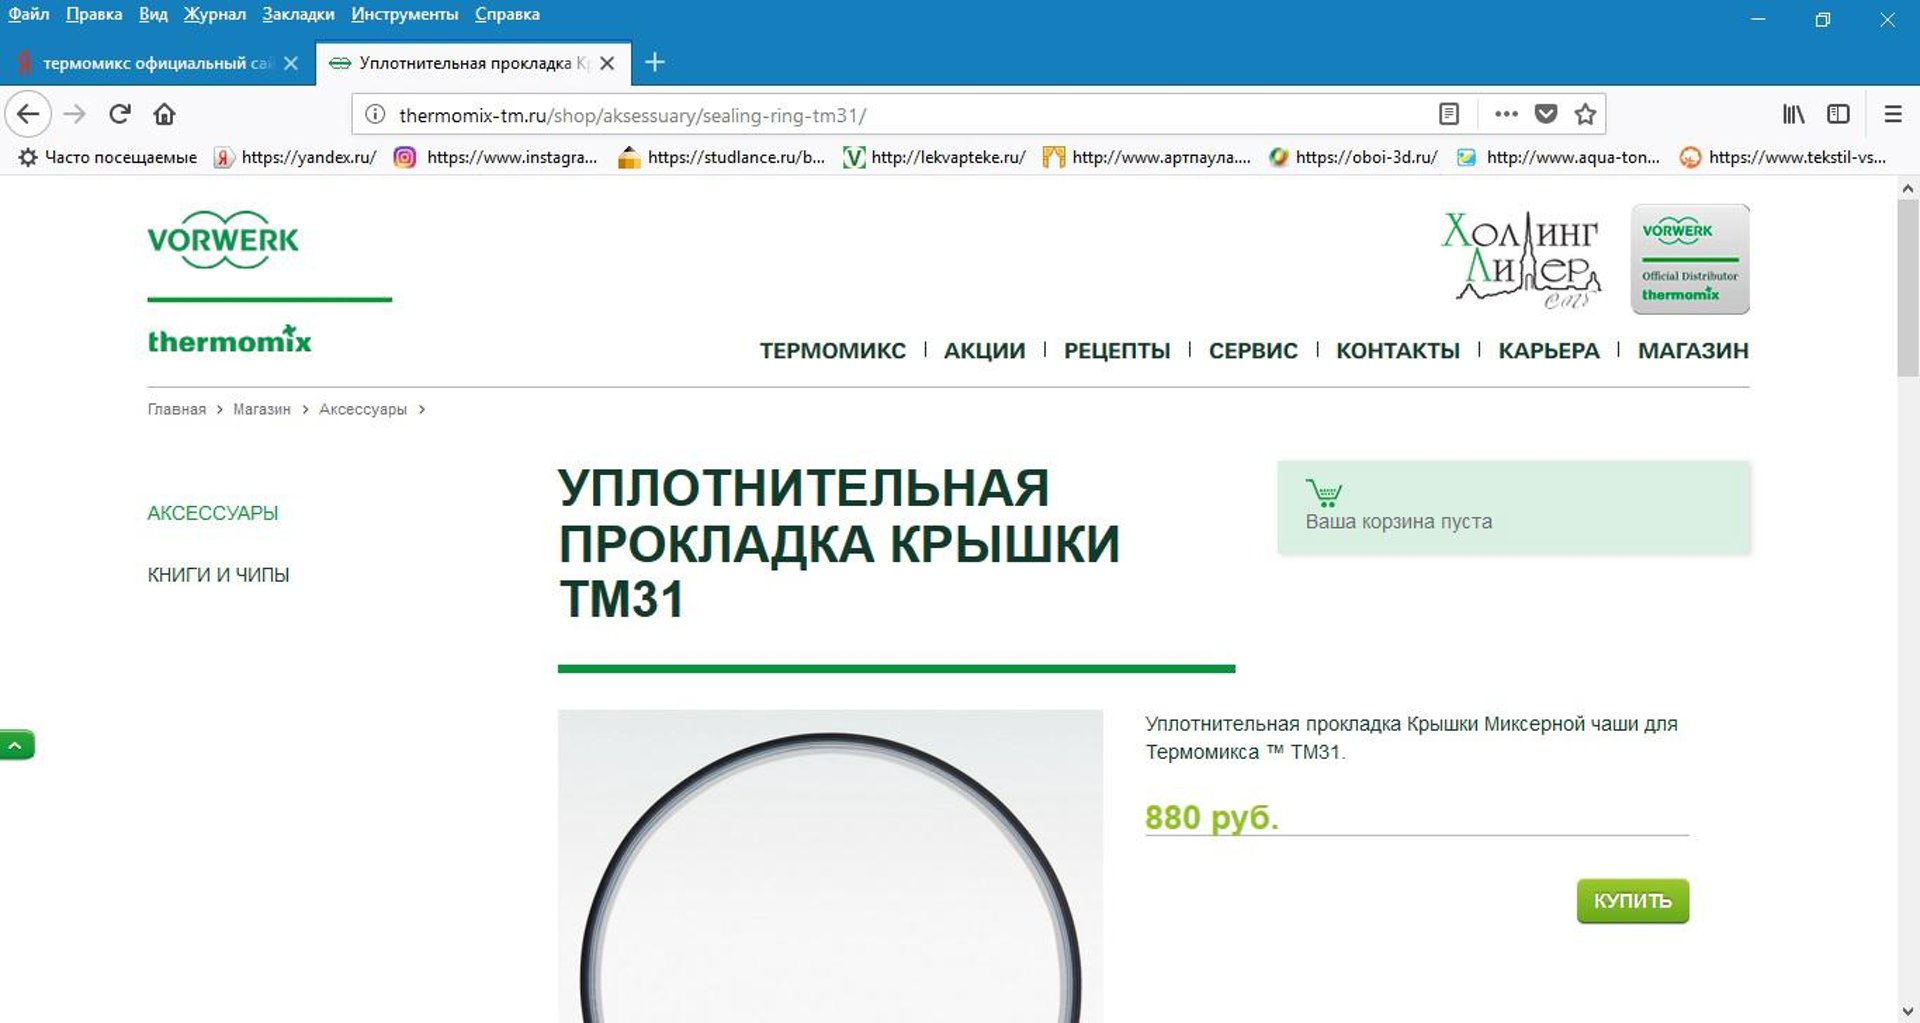Click the 880 руб. price text

pyautogui.click(x=1211, y=817)
